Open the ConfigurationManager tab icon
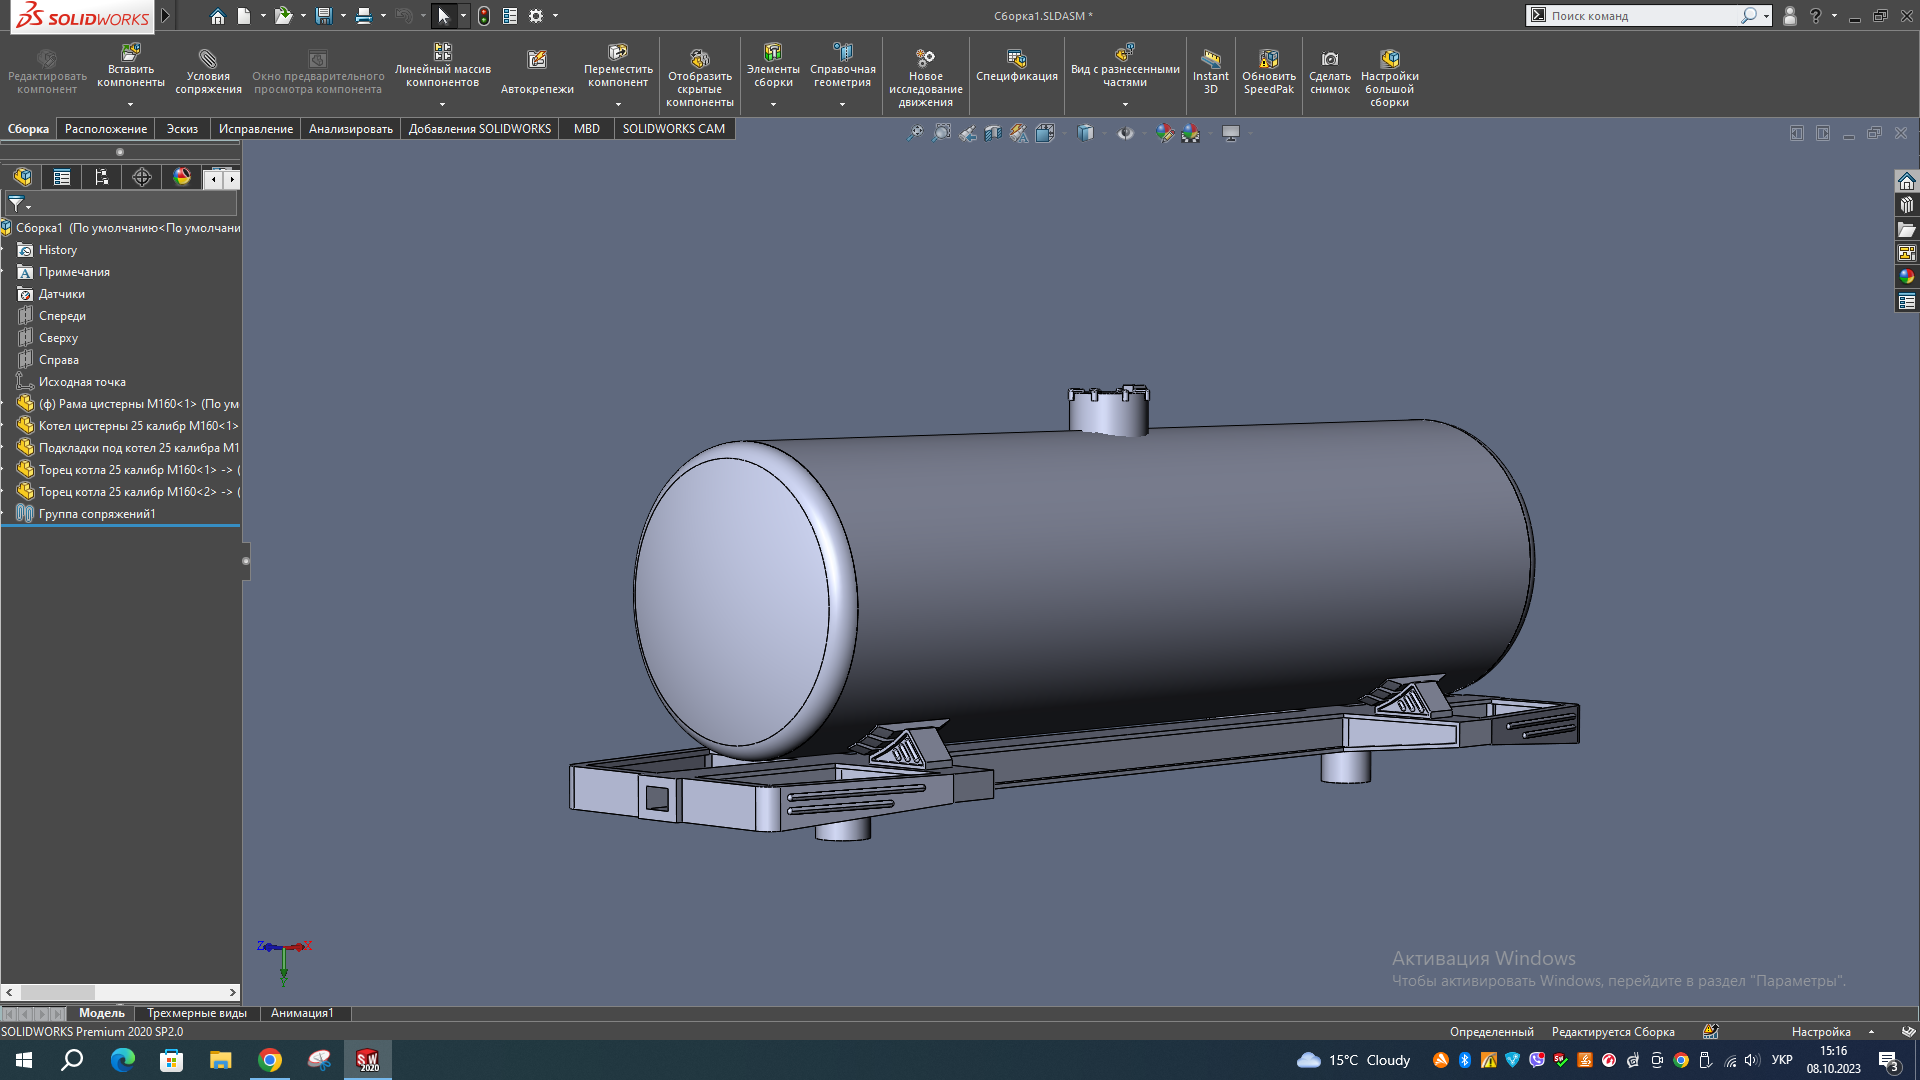 click(102, 177)
